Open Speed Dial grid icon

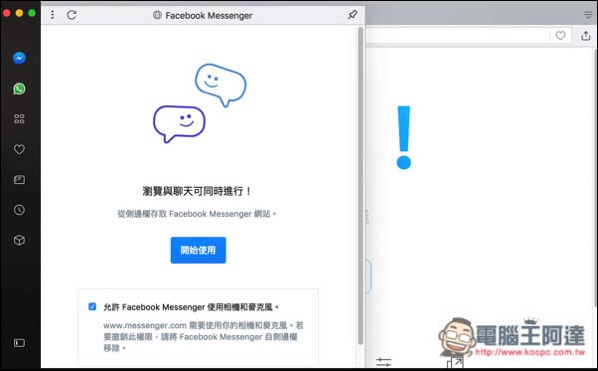[x=19, y=119]
